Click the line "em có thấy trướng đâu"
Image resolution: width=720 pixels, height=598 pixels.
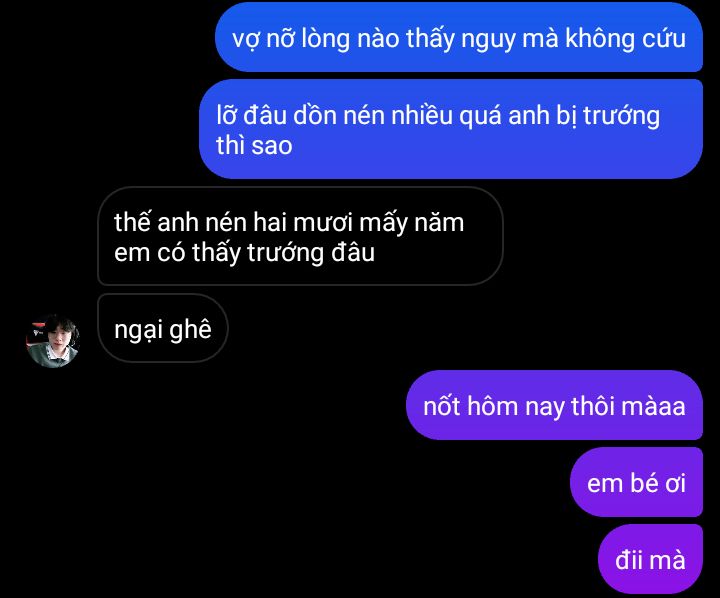[244, 253]
